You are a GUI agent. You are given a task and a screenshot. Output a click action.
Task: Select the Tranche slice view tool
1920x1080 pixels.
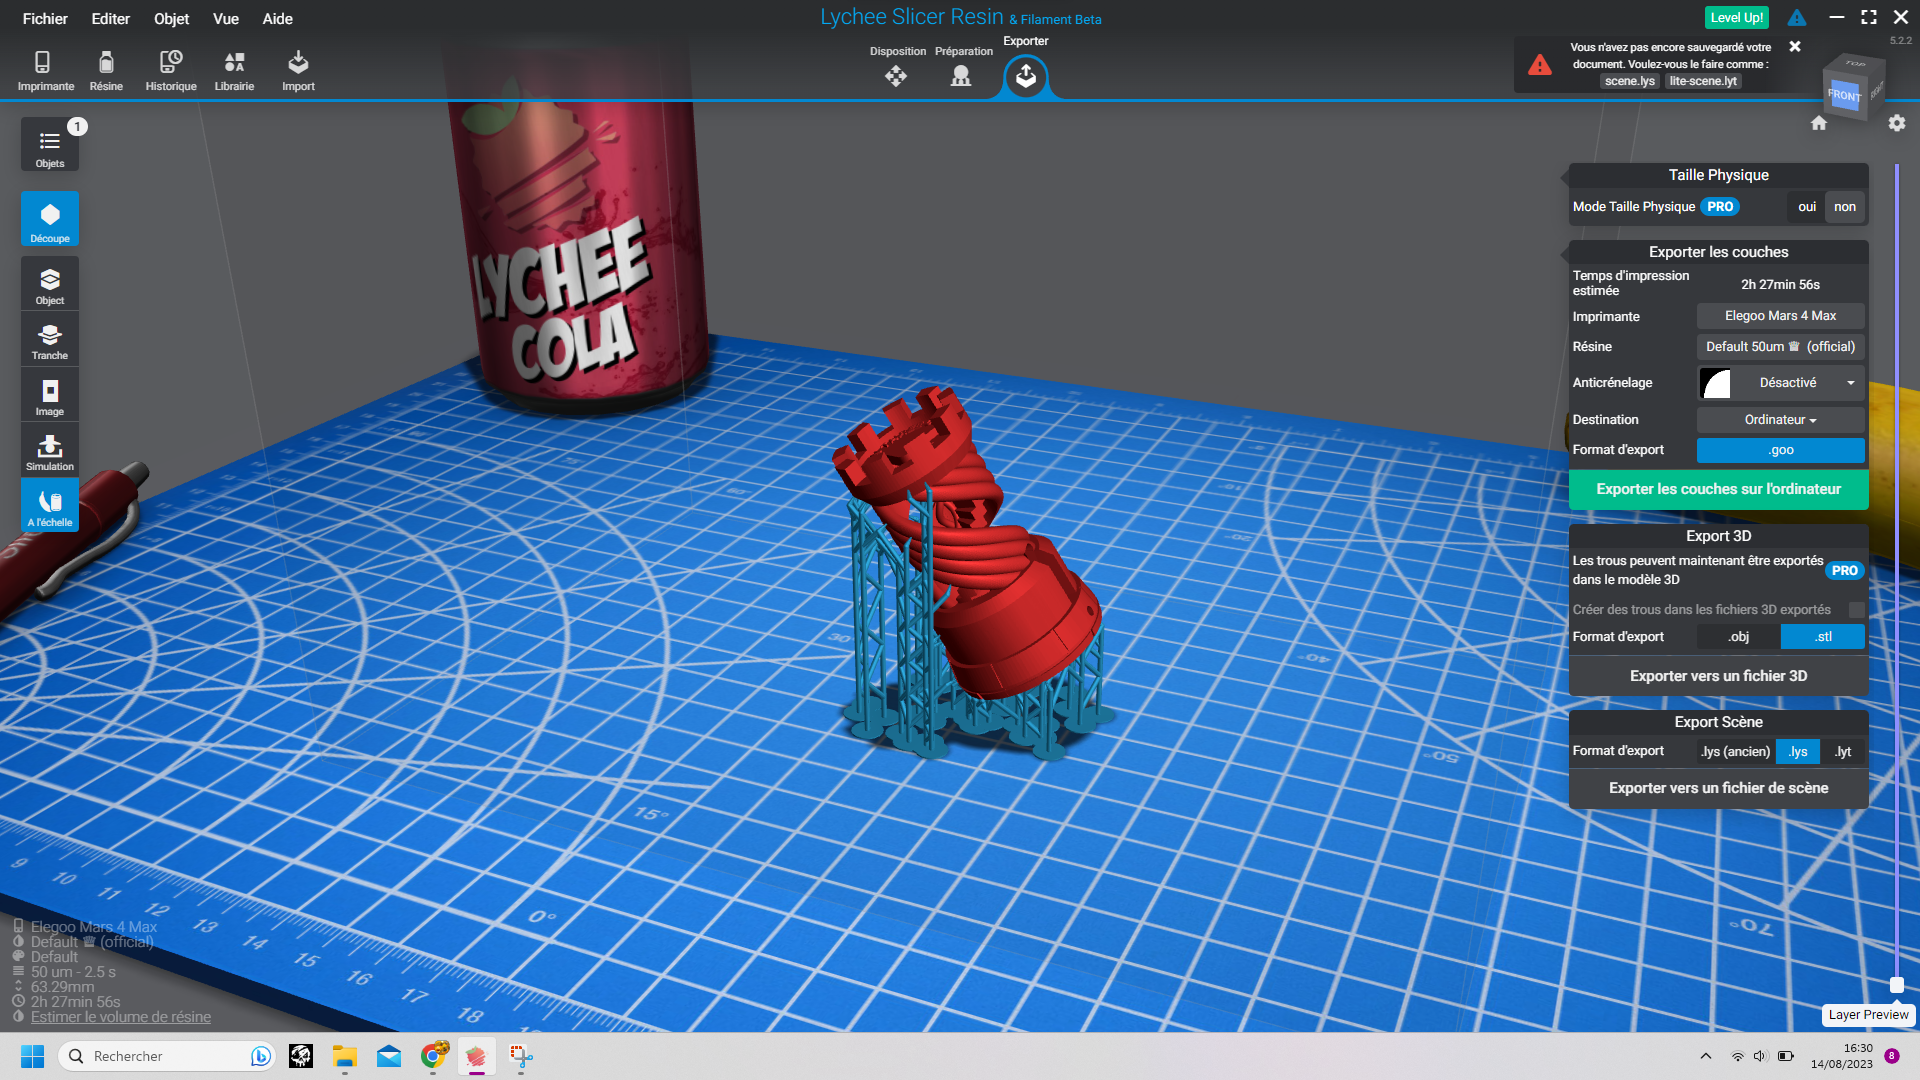point(50,341)
